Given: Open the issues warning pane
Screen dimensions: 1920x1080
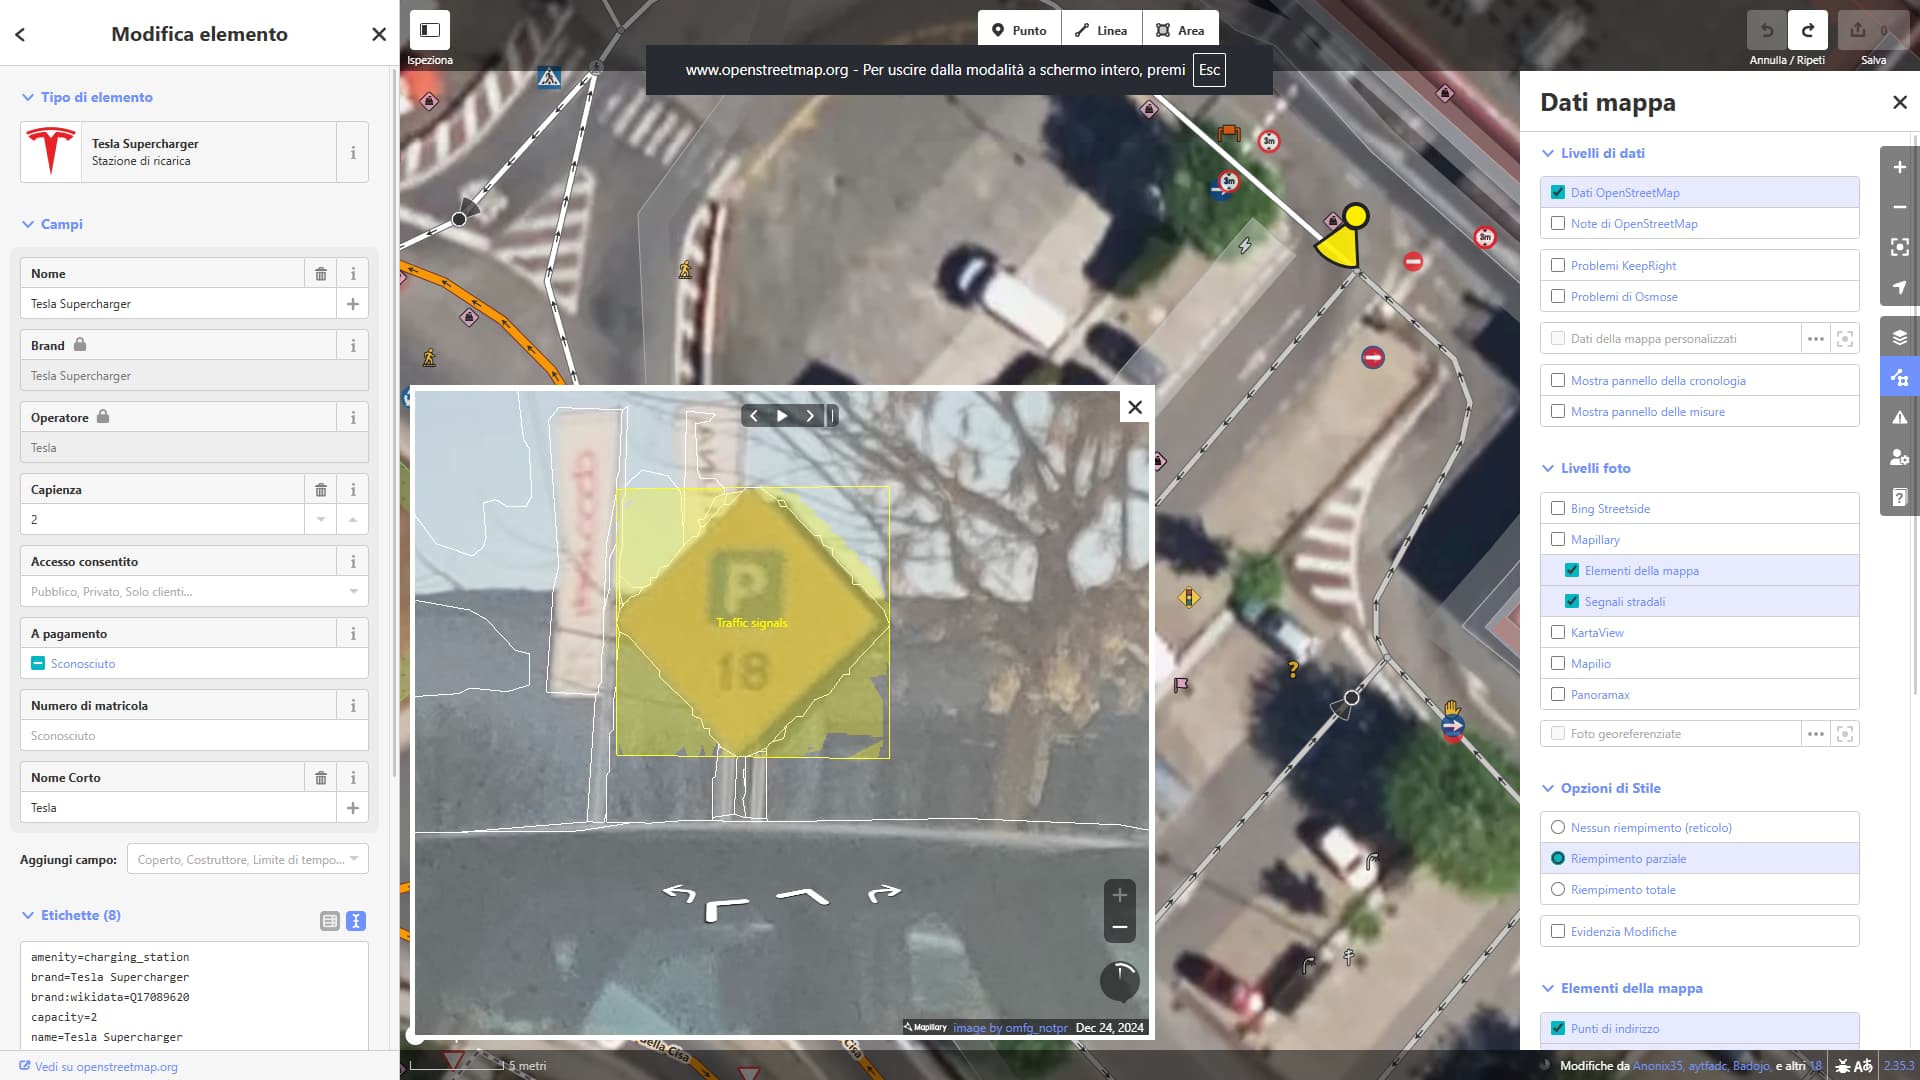Looking at the screenshot, I should [1900, 417].
